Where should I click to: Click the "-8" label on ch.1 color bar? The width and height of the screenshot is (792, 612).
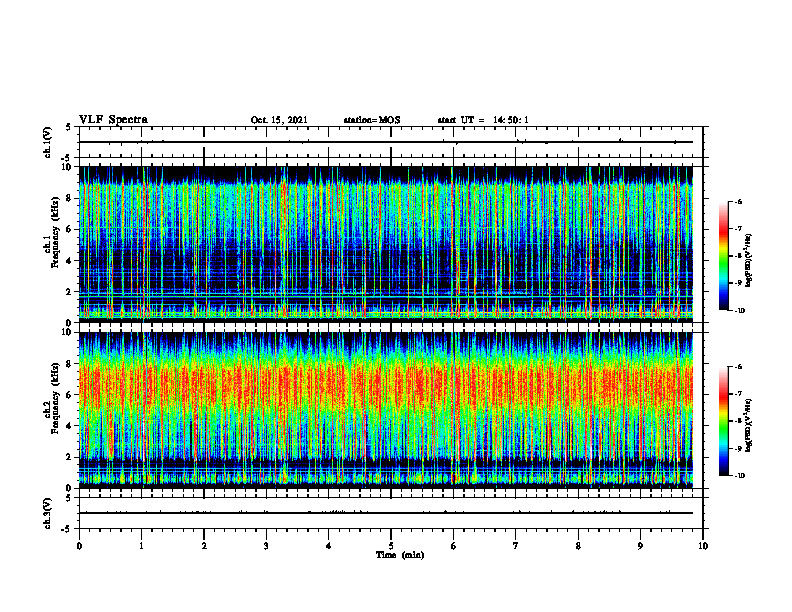click(738, 256)
